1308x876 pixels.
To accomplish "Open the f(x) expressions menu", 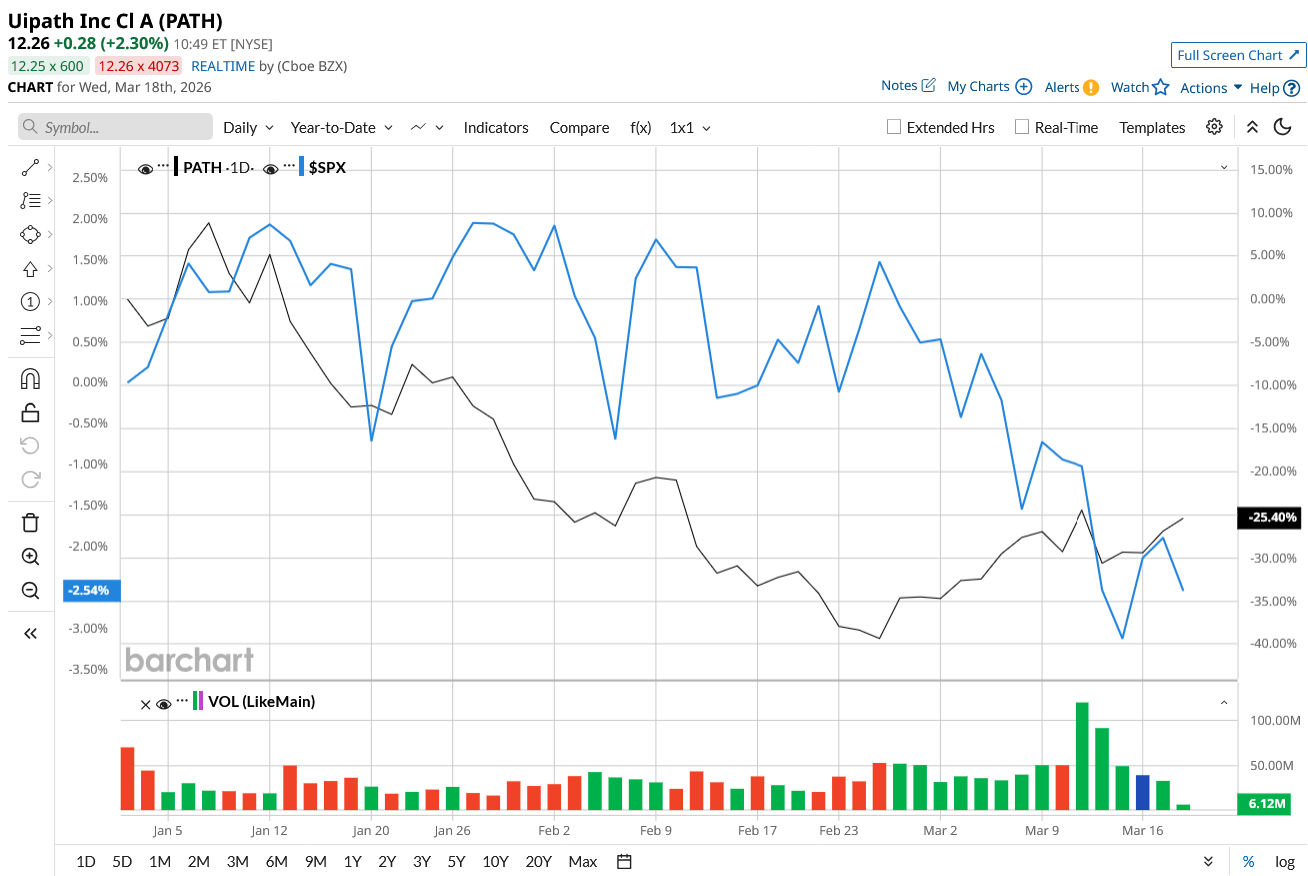I will click(640, 127).
